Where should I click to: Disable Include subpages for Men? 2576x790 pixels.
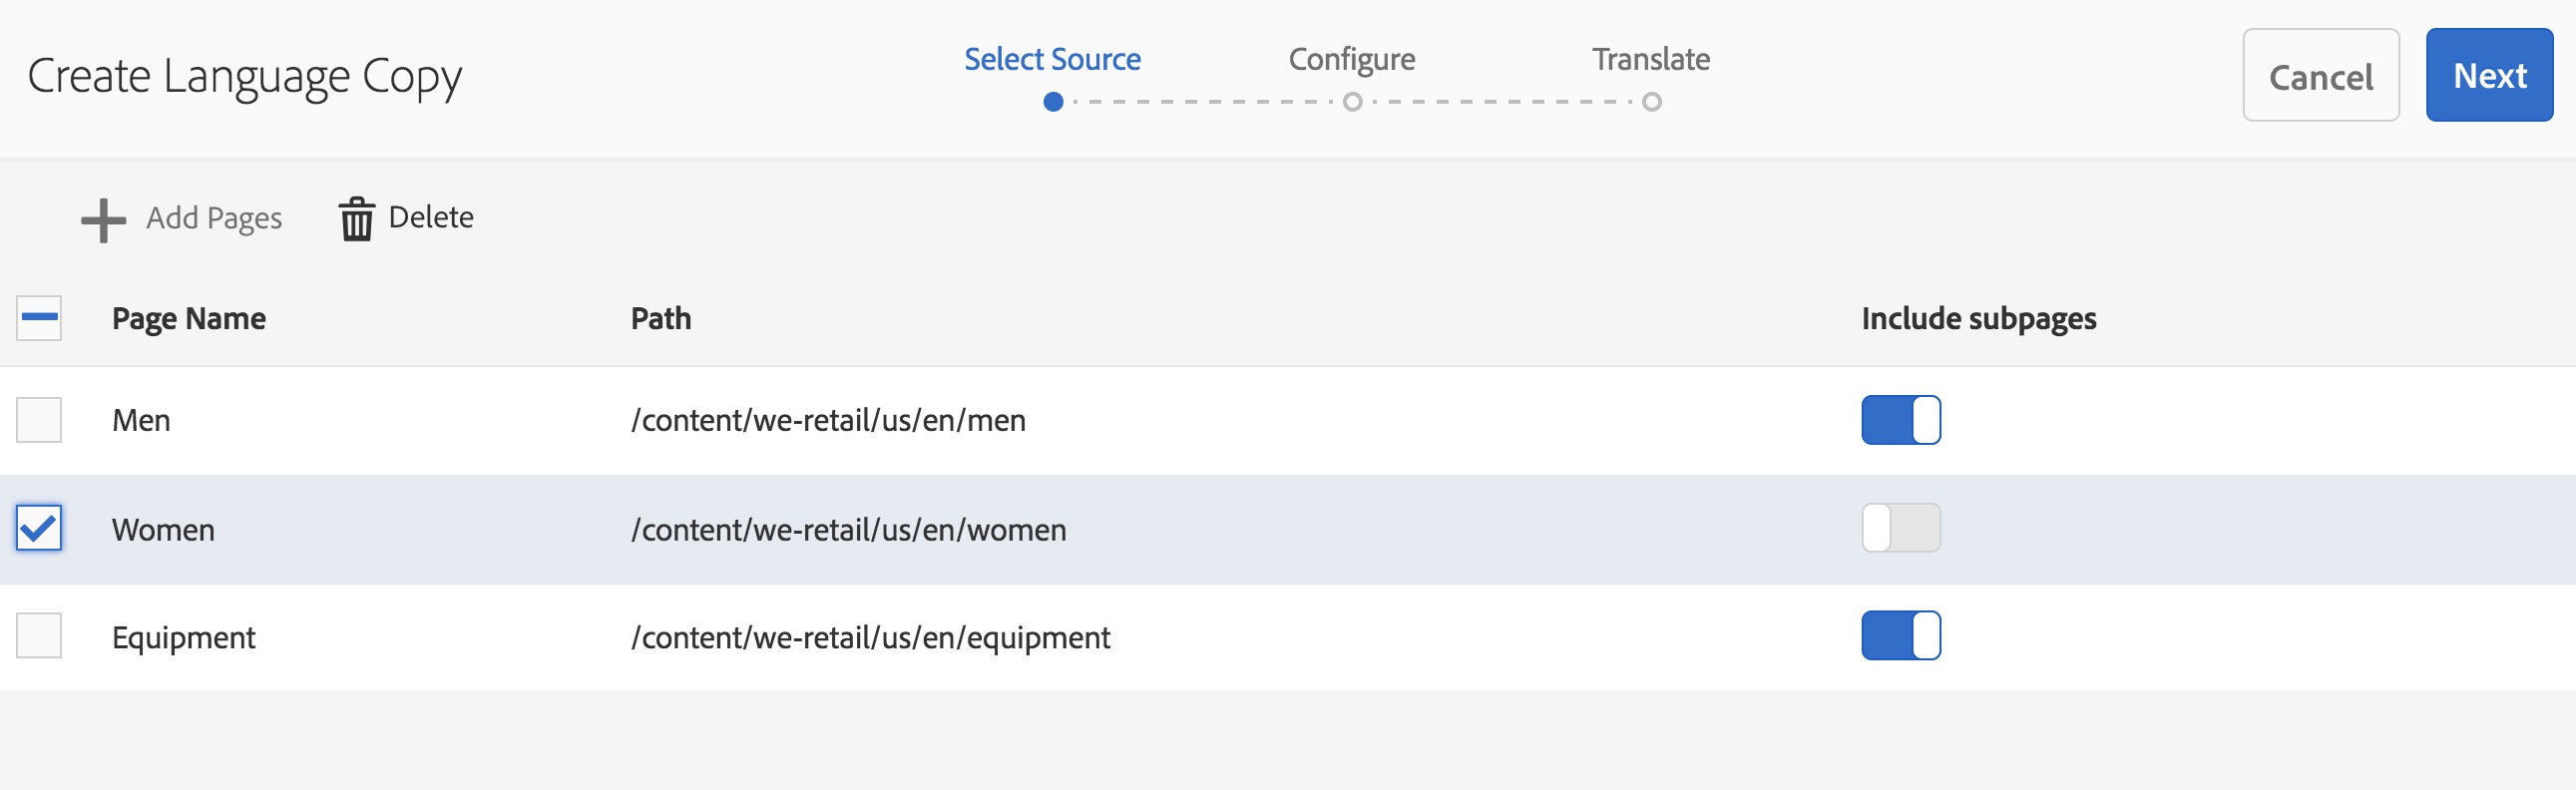[1900, 420]
